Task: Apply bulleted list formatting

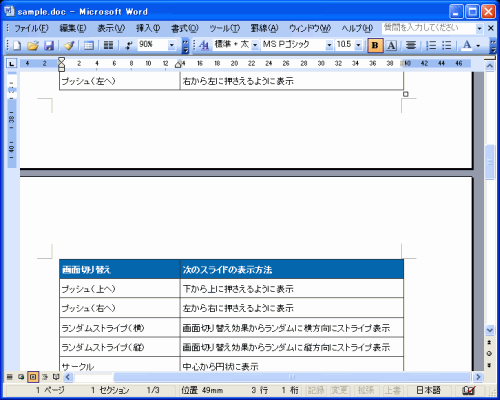Action: [x=447, y=45]
